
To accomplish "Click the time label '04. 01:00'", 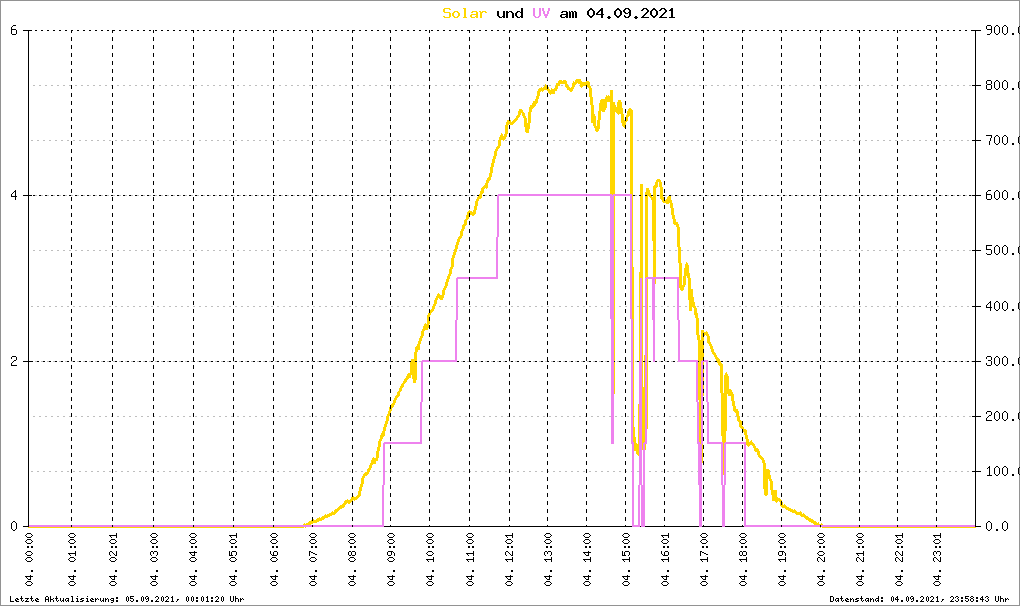I will tap(72, 560).
